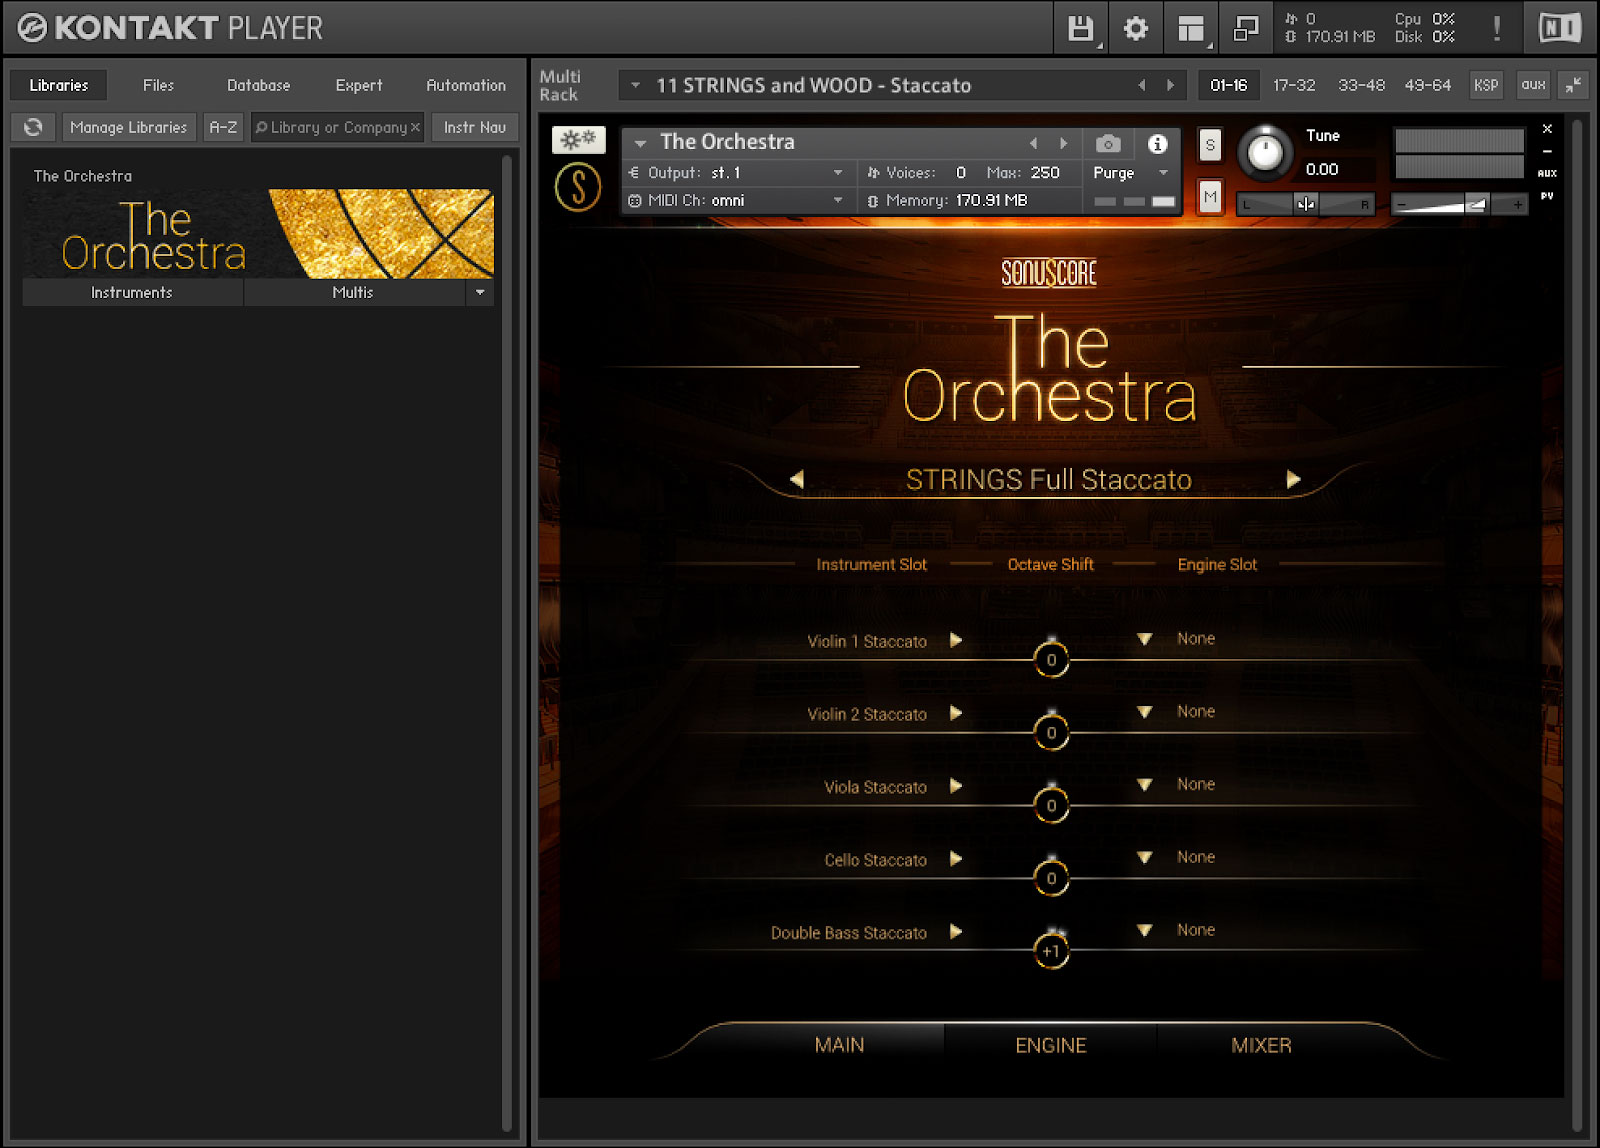Click the Sonuscore S logo icon
Viewport: 1600px width, 1148px height.
click(578, 187)
